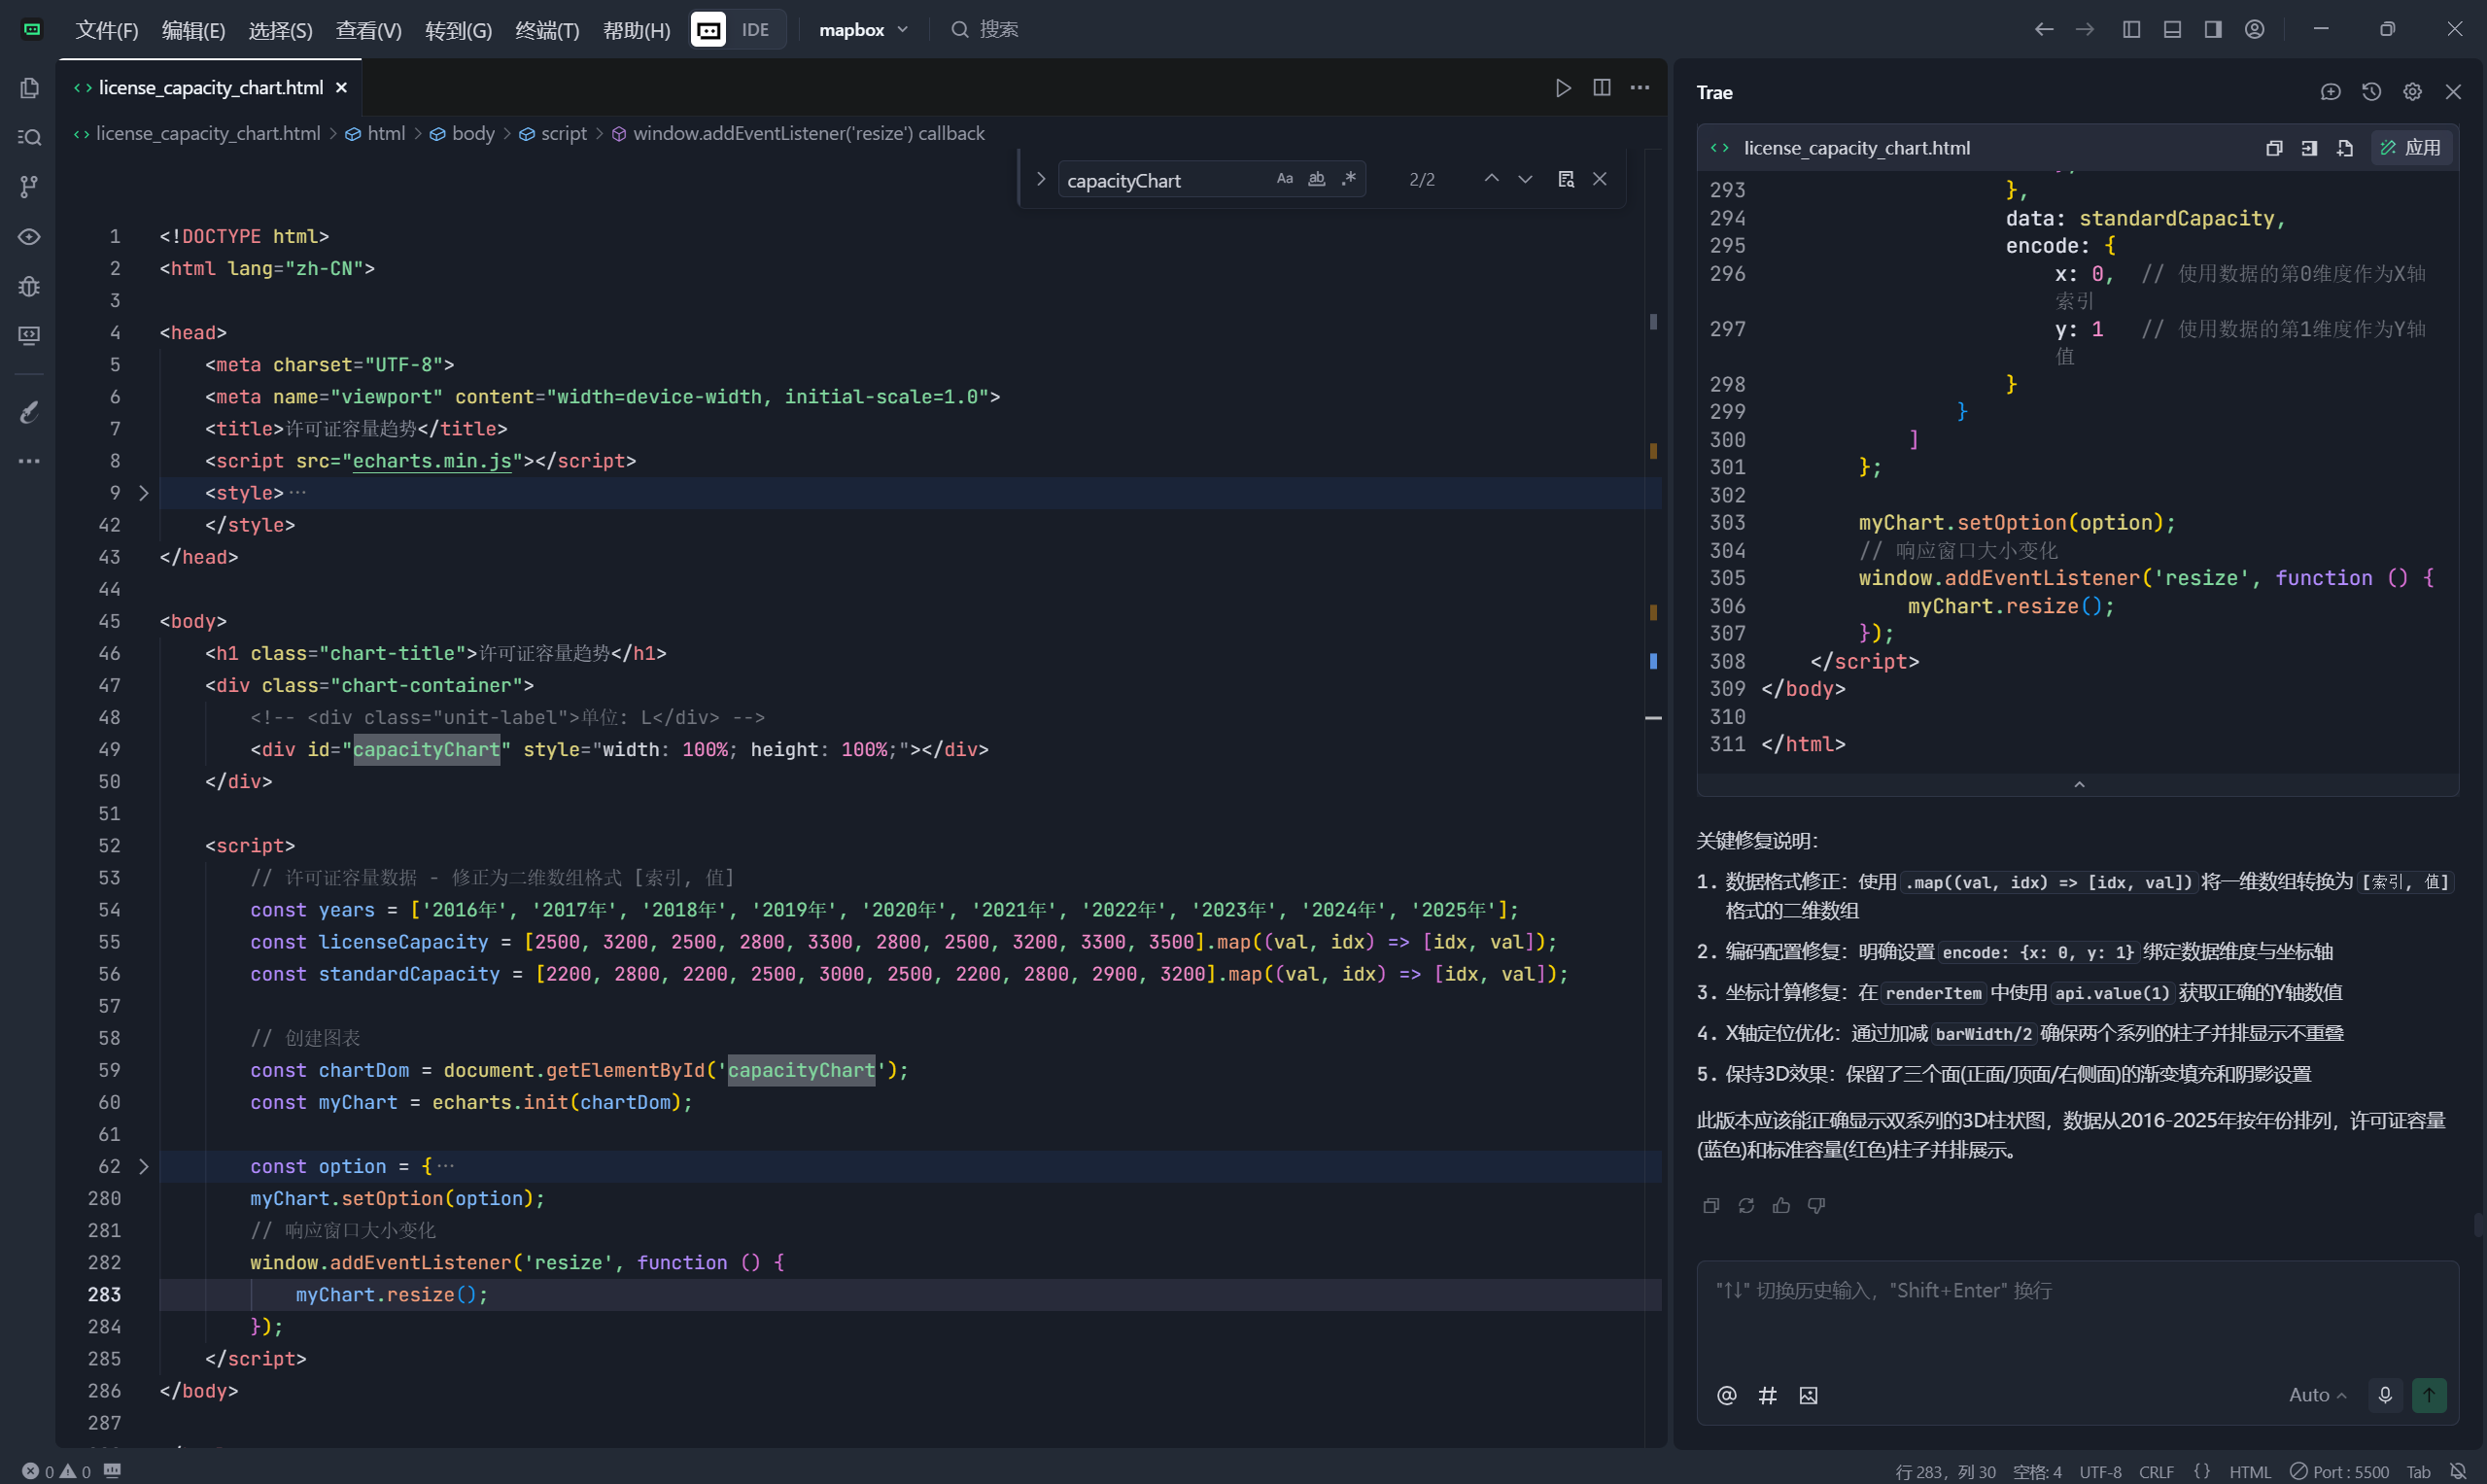Like the Trae response with thumbs up
The width and height of the screenshot is (2487, 1484).
click(1781, 1205)
